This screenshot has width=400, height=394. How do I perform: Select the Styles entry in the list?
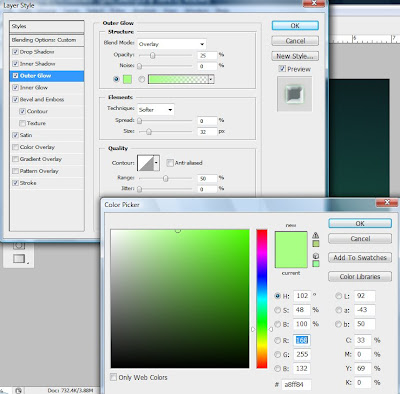47,26
